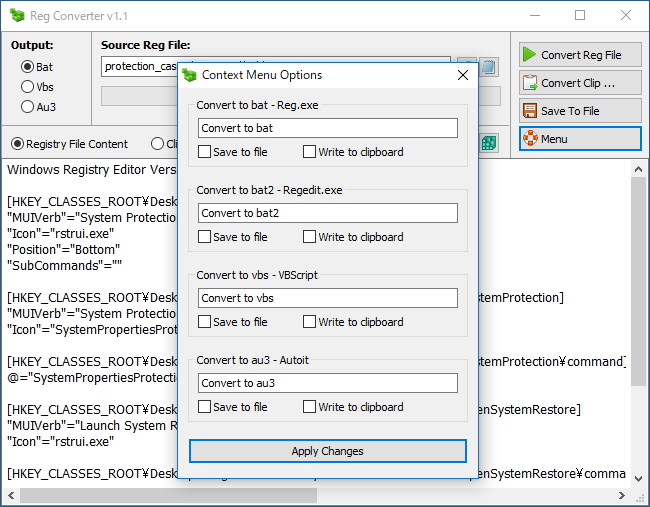Click the clipboard icon on Convert Clip button
The image size is (650, 507).
click(529, 83)
